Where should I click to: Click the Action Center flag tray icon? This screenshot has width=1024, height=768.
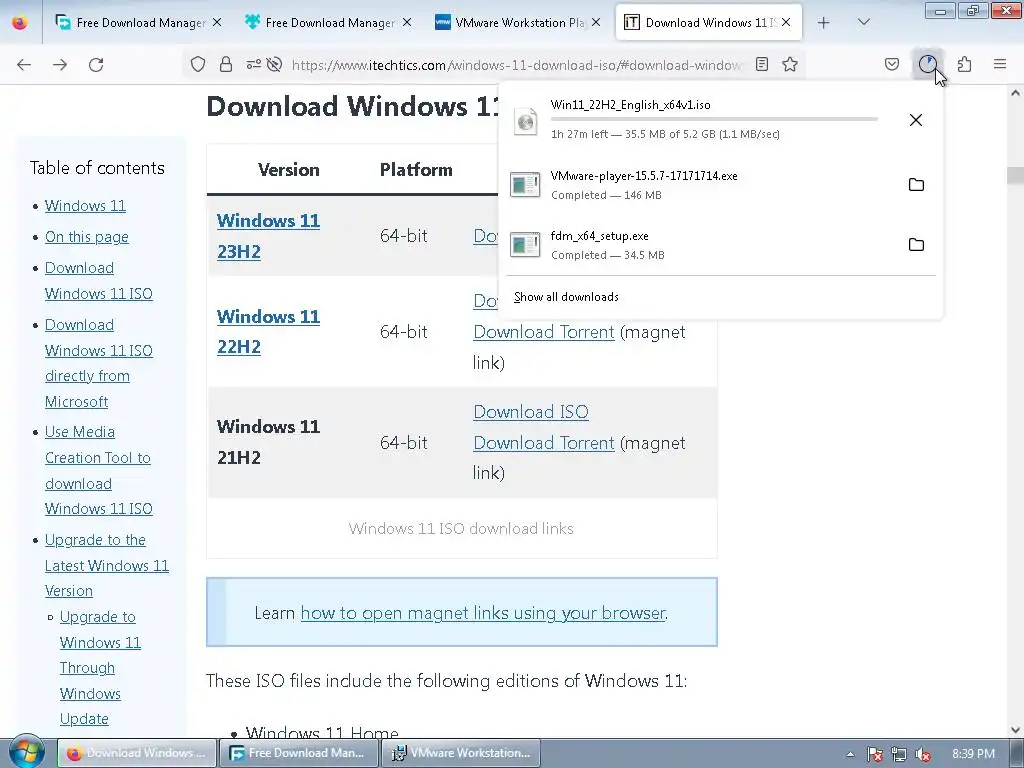[x=875, y=754]
